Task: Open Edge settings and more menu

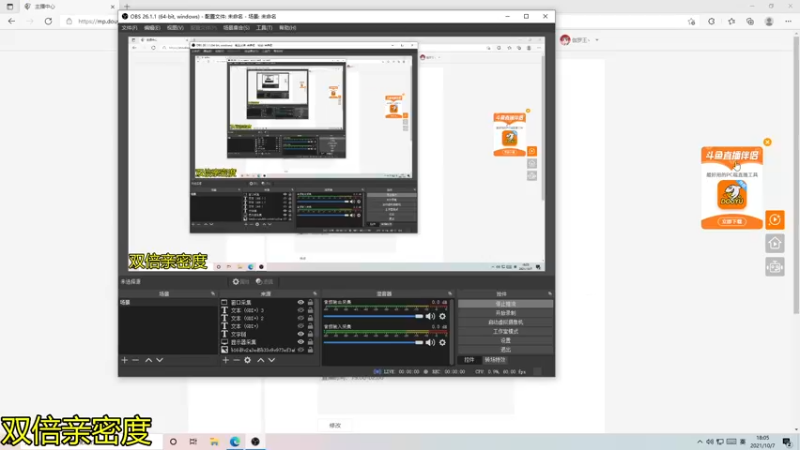Action: pos(788,21)
